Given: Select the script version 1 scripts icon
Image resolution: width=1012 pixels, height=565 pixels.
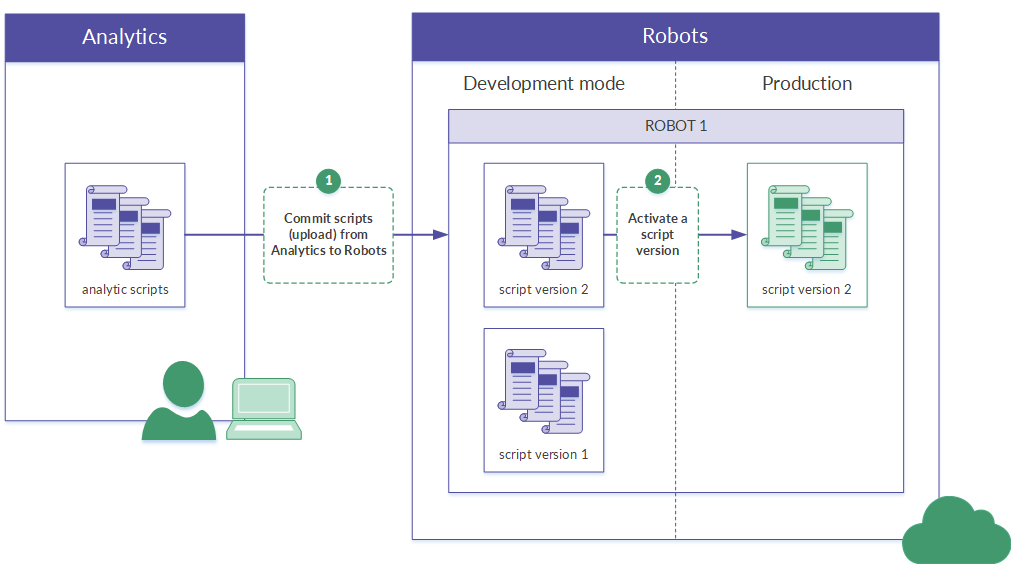Looking at the screenshot, I should click(543, 391).
